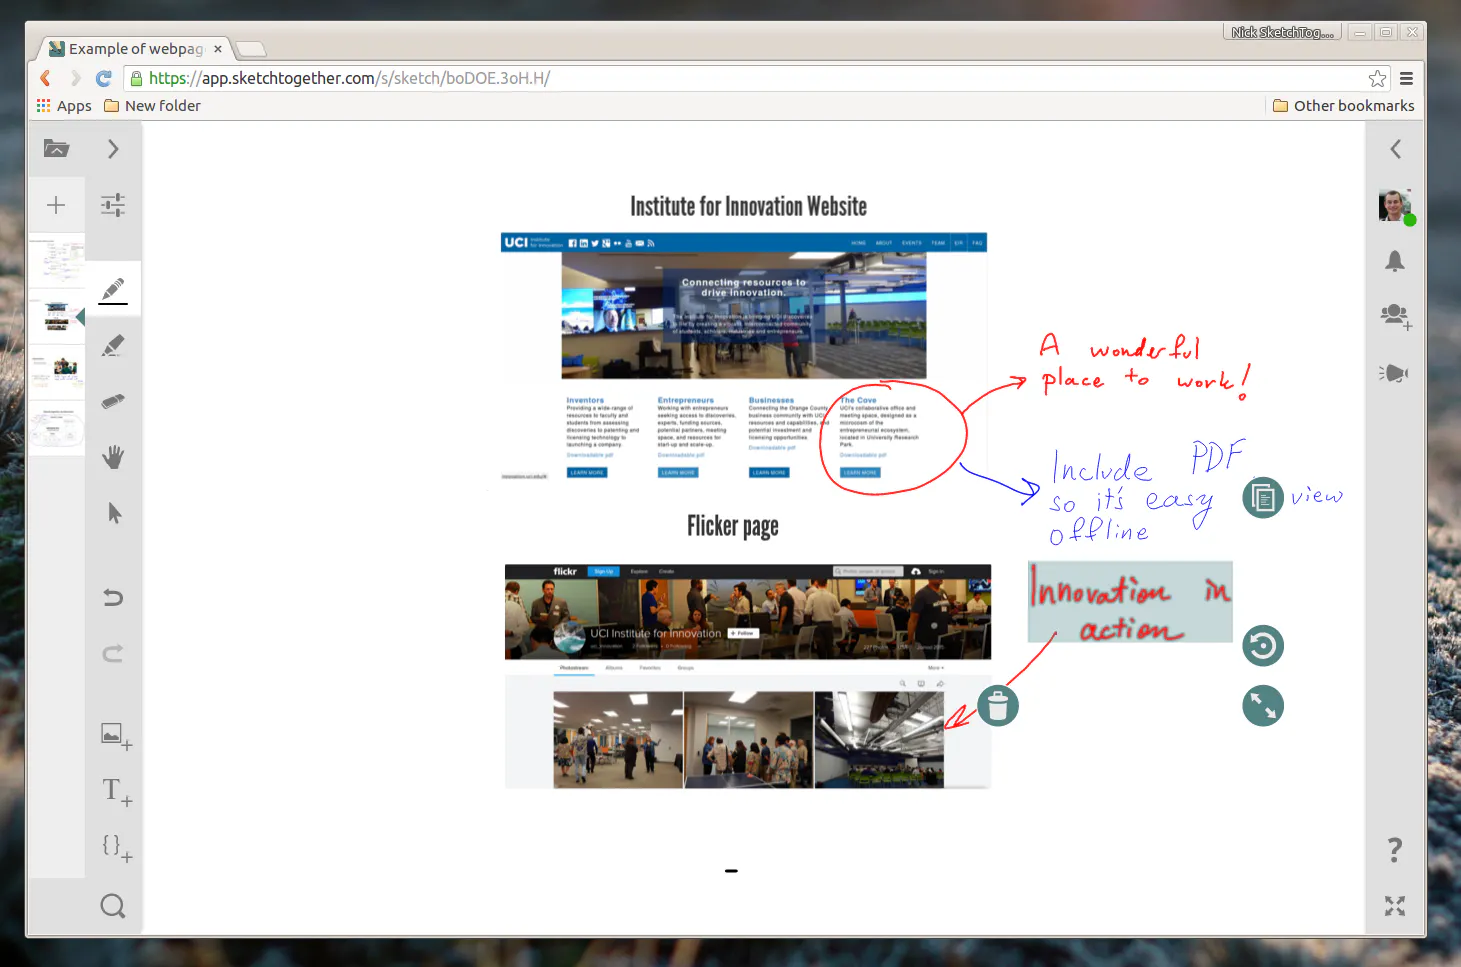Viewport: 1461px width, 967px height.
Task: Select the Eraser tool
Action: click(113, 401)
